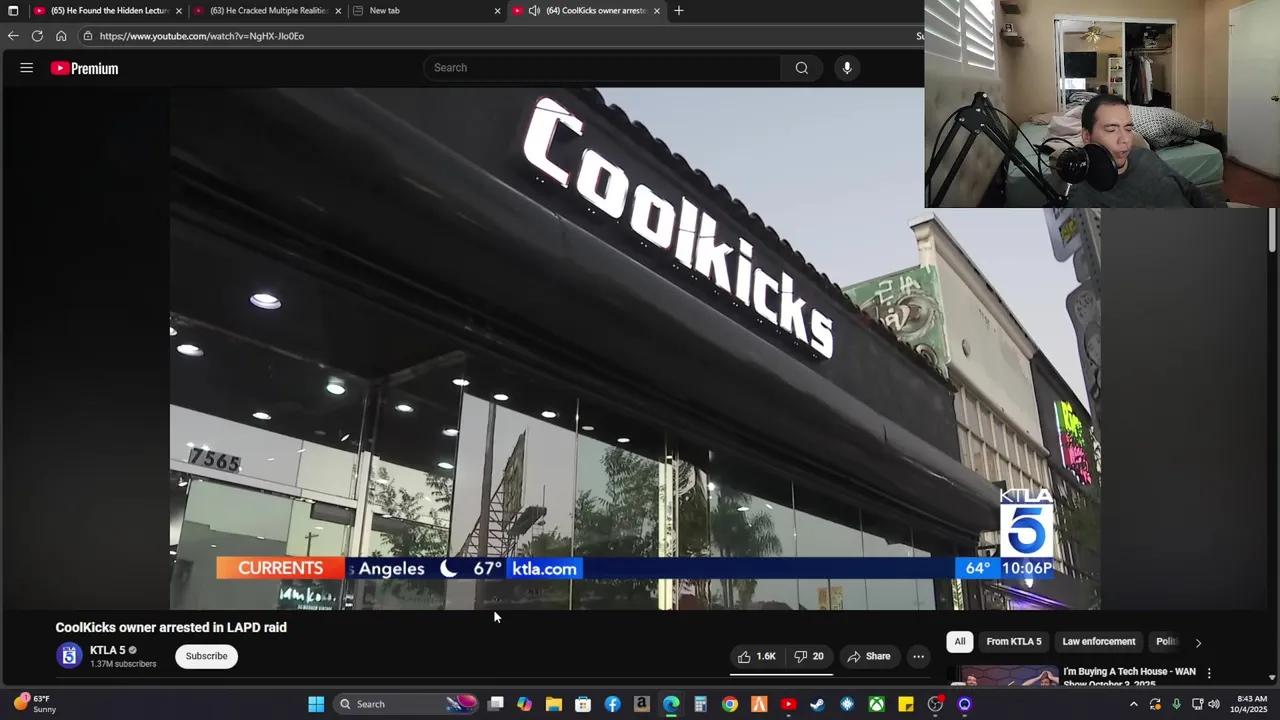
Task: Open the Windows Start menu
Action: 316,704
